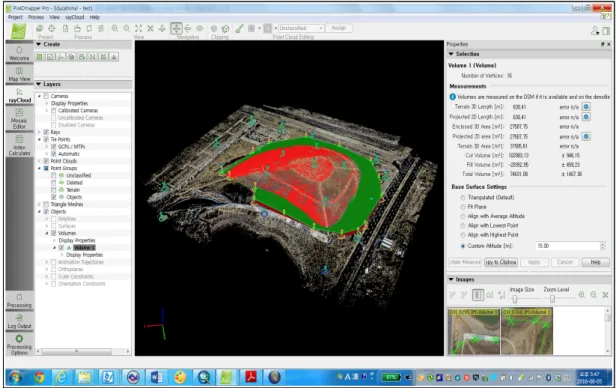
Task: Switch to the rayCloud view
Action: coord(19,95)
